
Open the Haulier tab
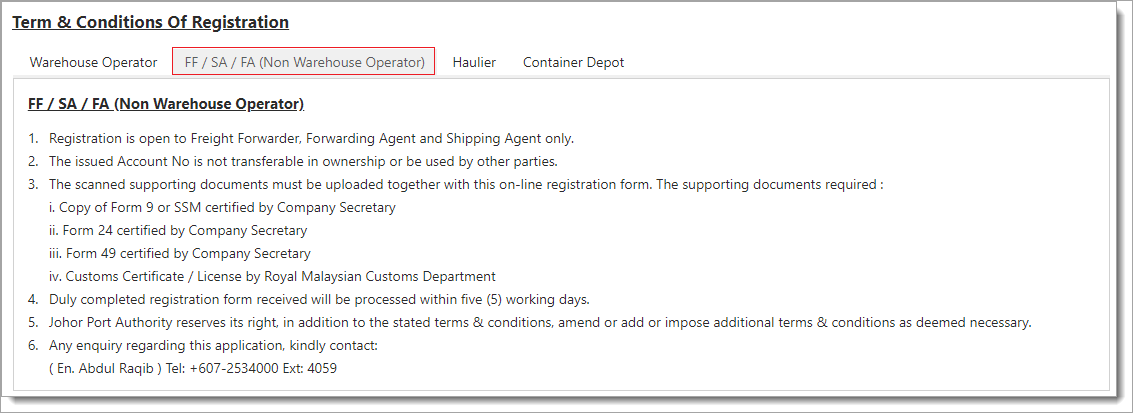474,62
